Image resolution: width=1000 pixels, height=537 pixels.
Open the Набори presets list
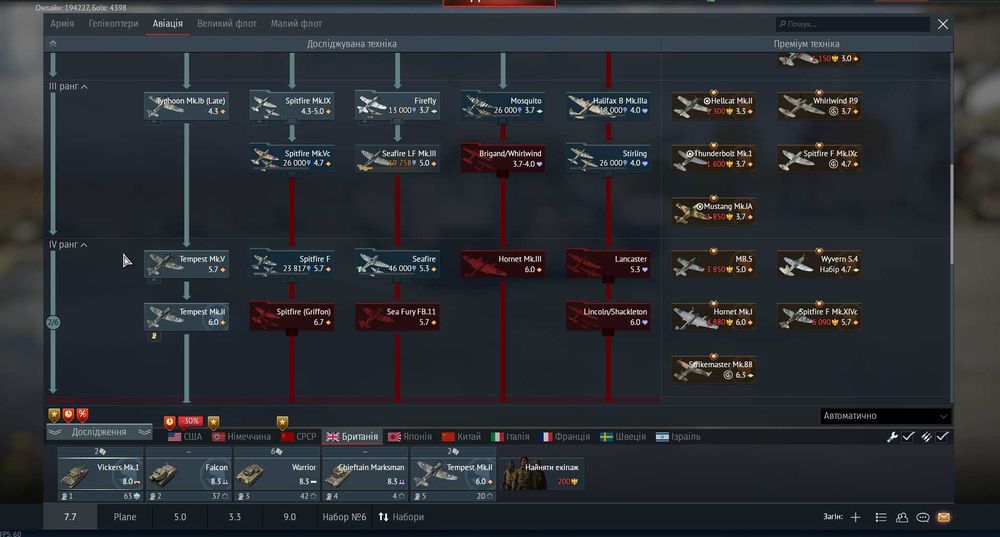coord(401,517)
